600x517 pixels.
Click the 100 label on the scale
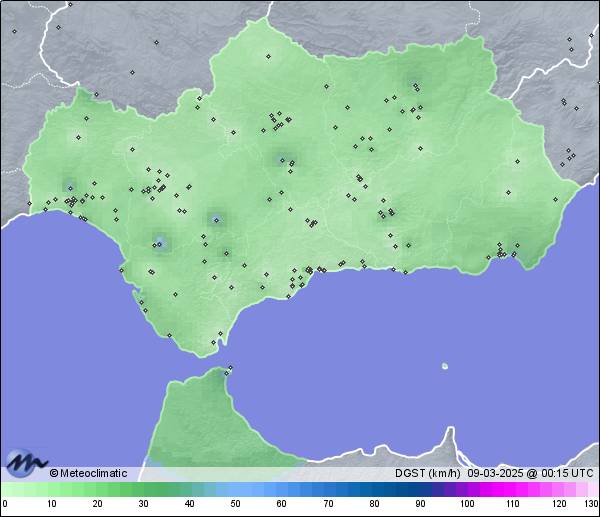(467, 504)
